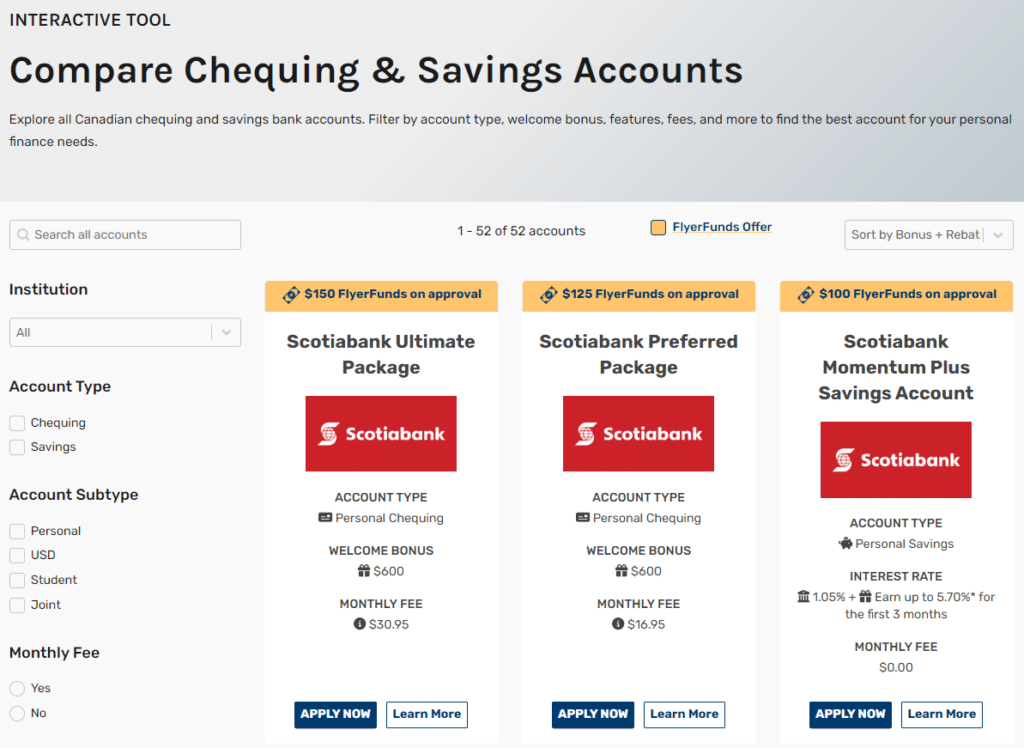Select Yes for Monthly Fee
Image resolution: width=1024 pixels, height=748 pixels.
point(17,688)
